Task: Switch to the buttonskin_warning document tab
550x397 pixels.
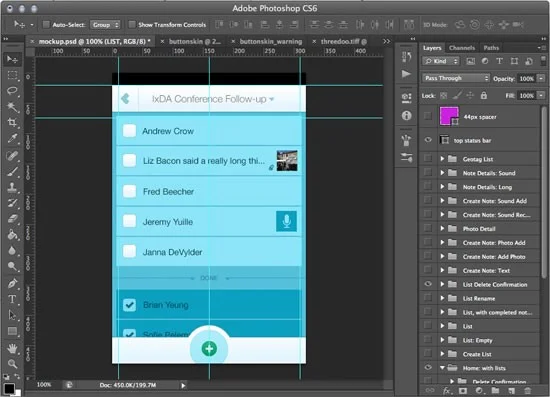Action: coord(270,41)
